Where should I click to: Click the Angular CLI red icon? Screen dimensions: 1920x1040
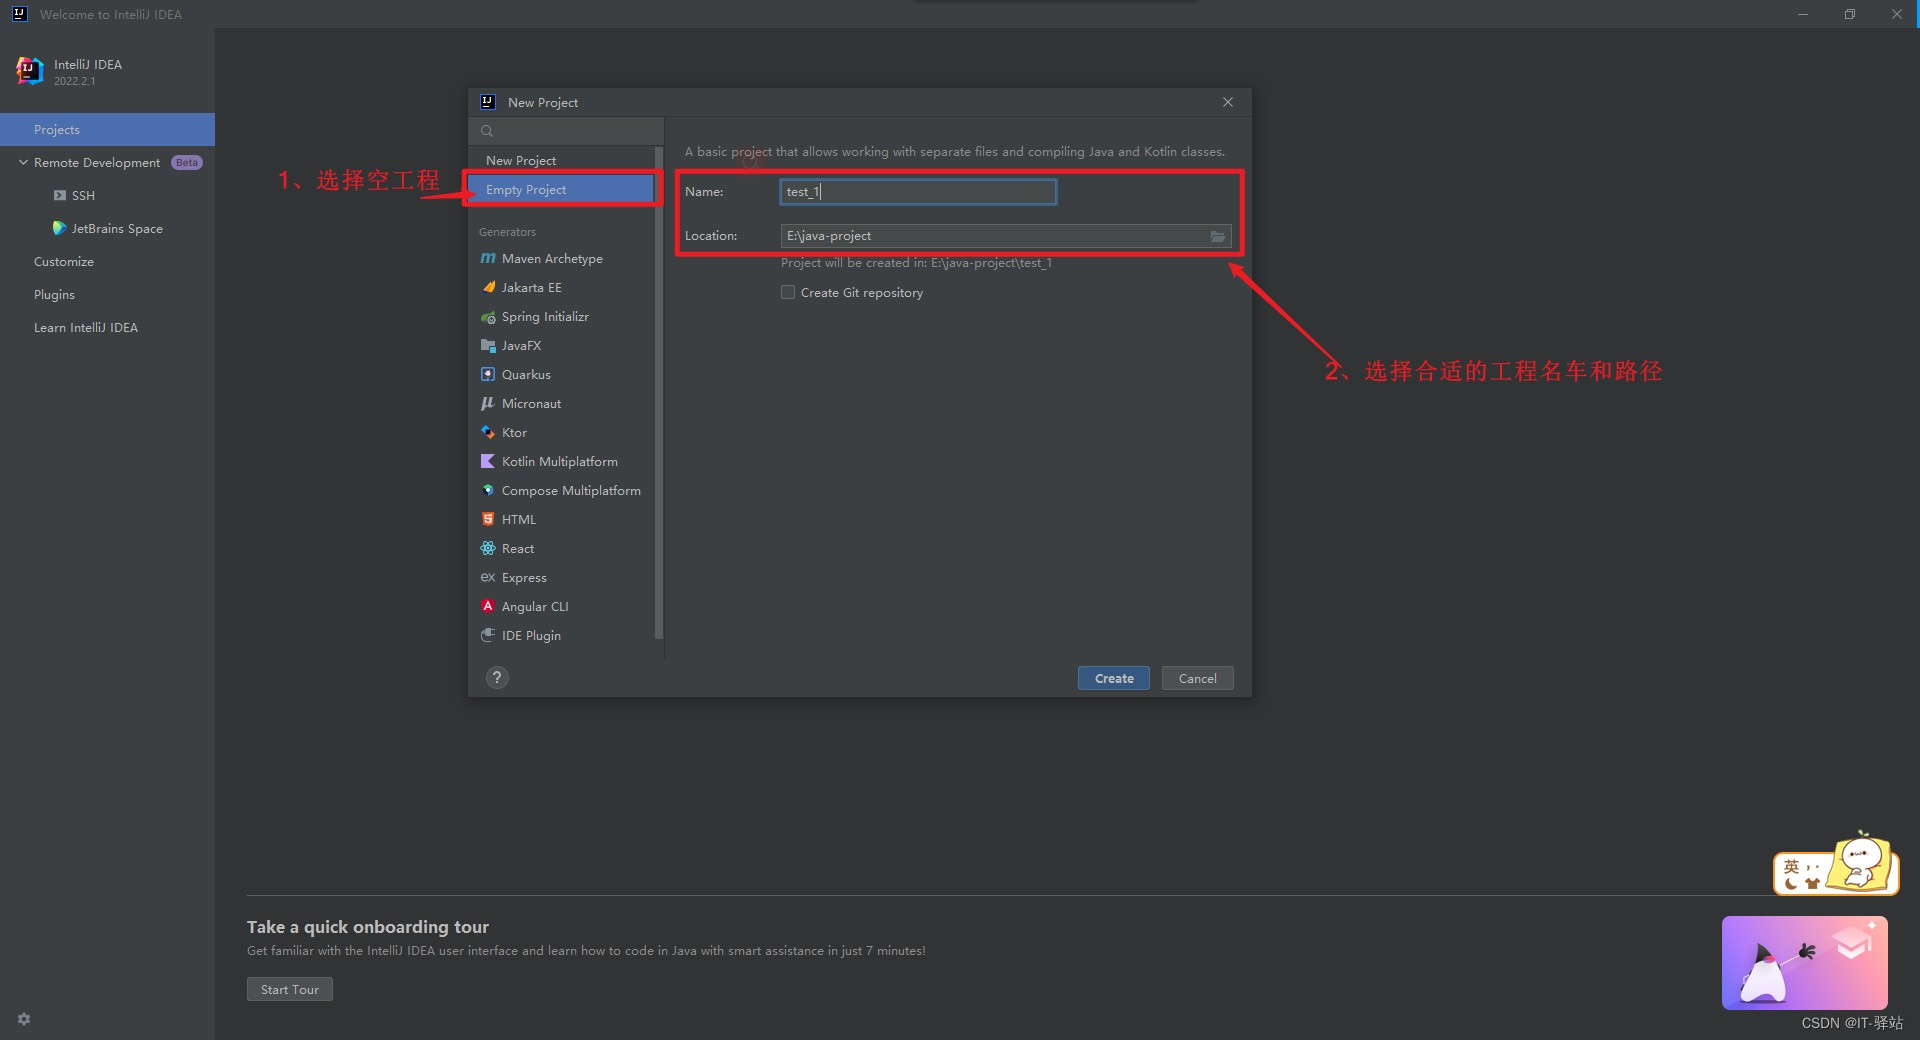click(x=488, y=606)
